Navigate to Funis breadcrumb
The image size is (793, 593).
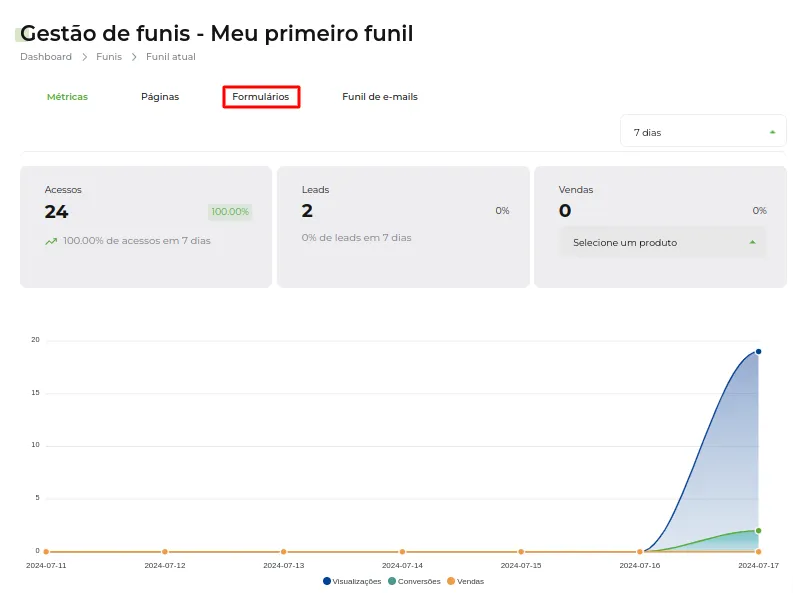point(109,57)
